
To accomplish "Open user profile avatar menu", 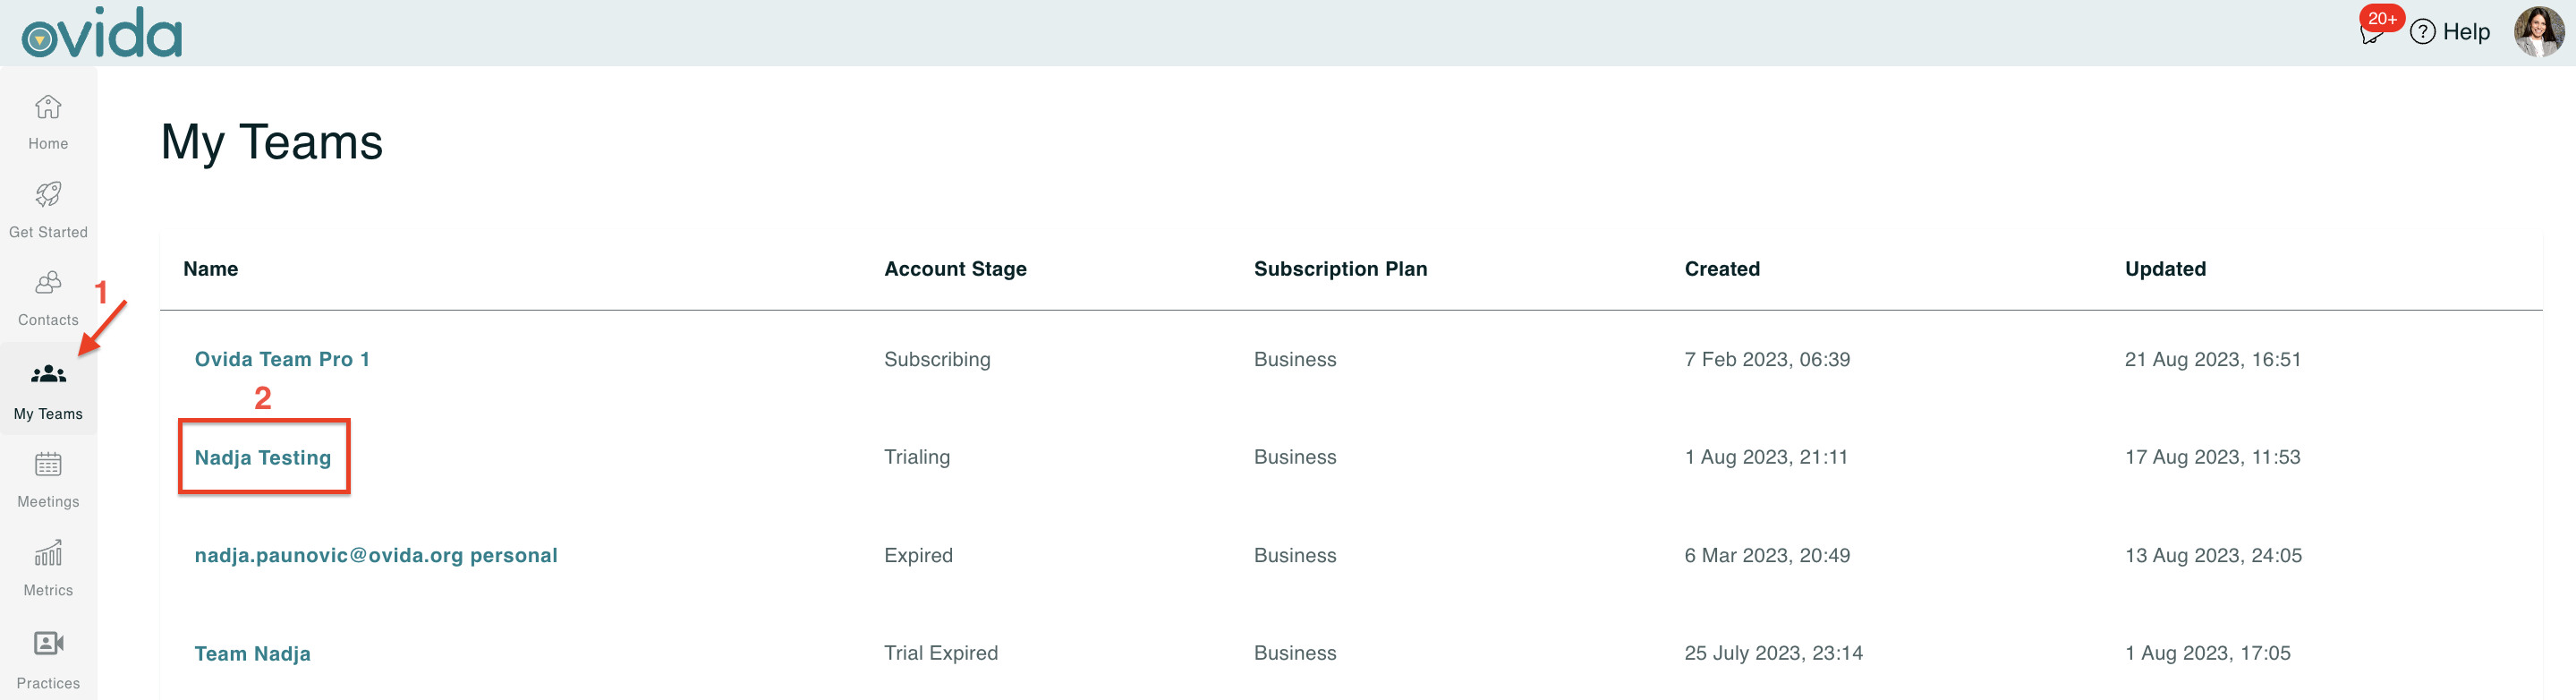I will [x=2538, y=32].
